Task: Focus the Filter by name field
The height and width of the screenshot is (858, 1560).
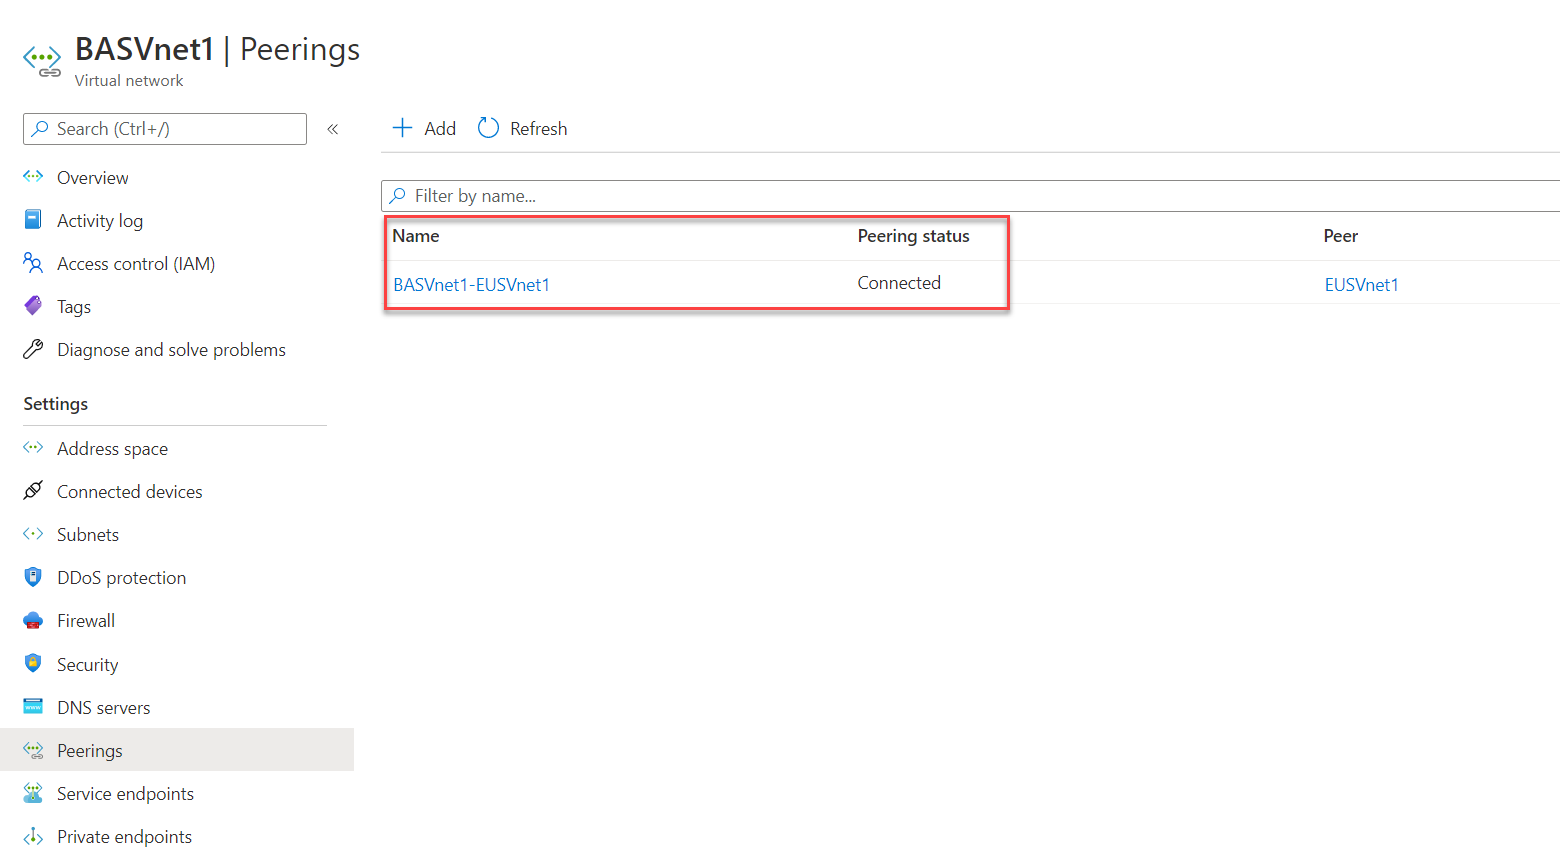Action: [x=970, y=196]
